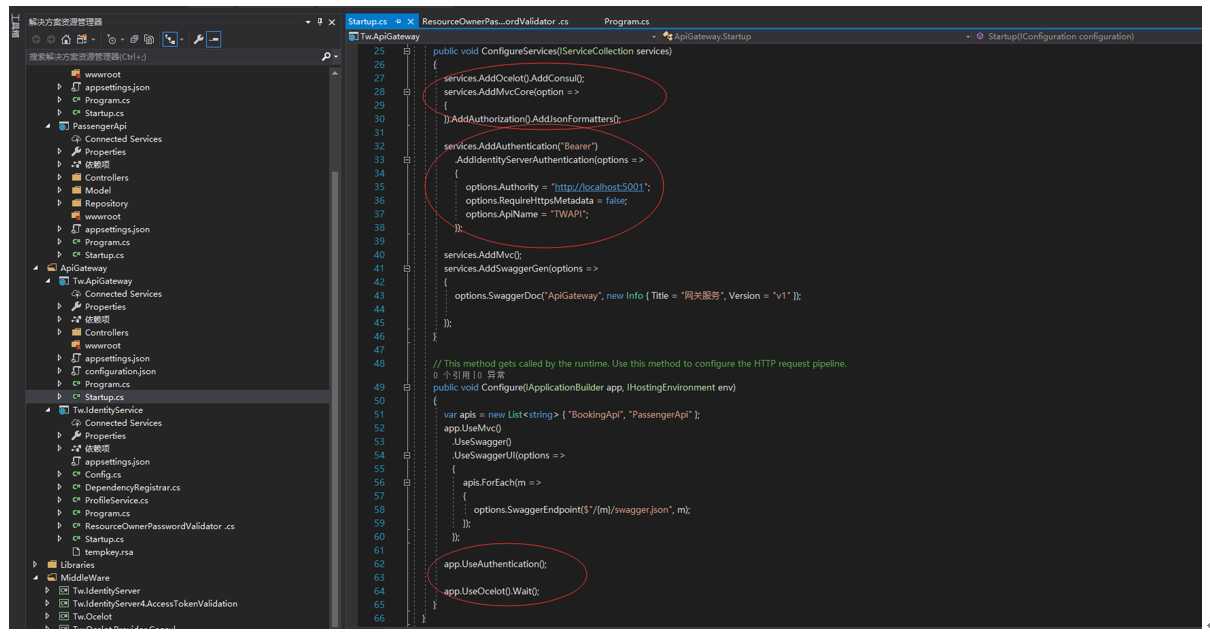This screenshot has height=635, width=1210.
Task: Collapse AddSwaggerGen fold at line 41
Action: point(407,269)
